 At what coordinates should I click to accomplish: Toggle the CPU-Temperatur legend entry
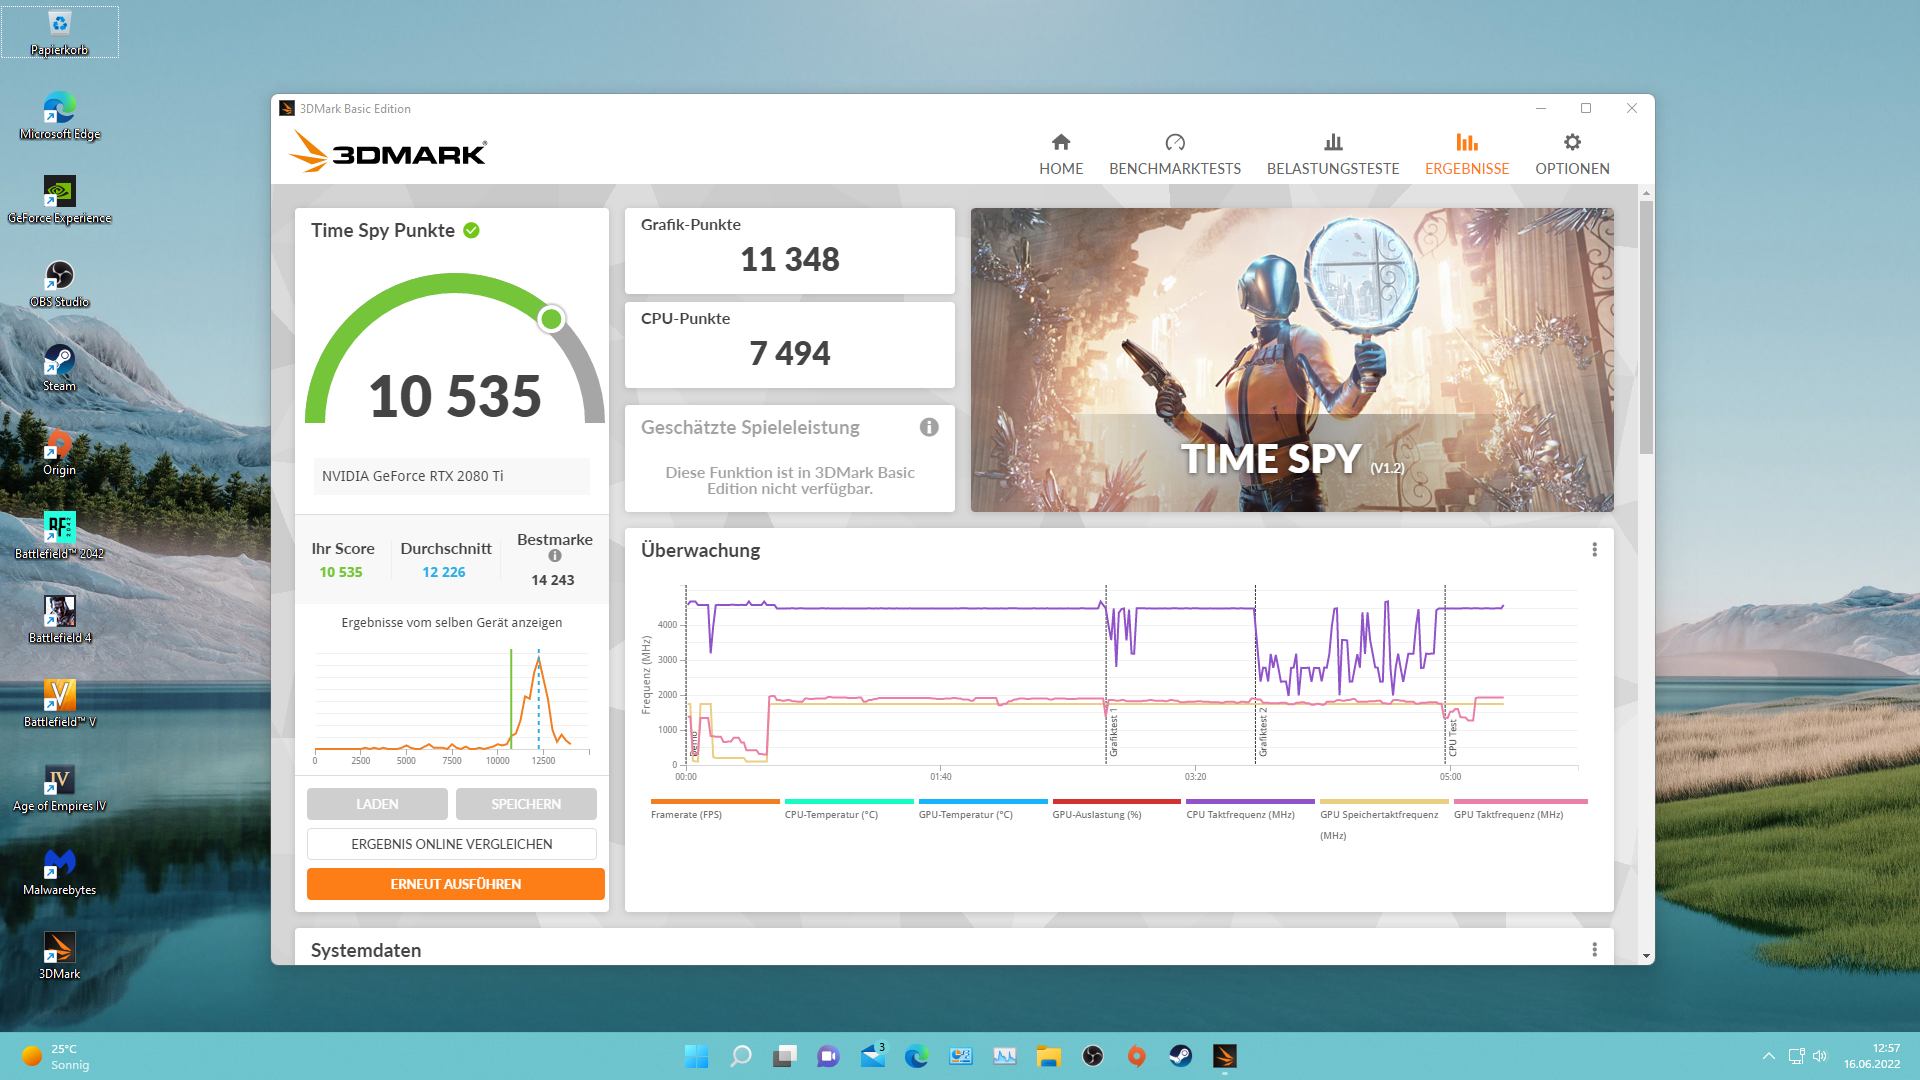[831, 814]
